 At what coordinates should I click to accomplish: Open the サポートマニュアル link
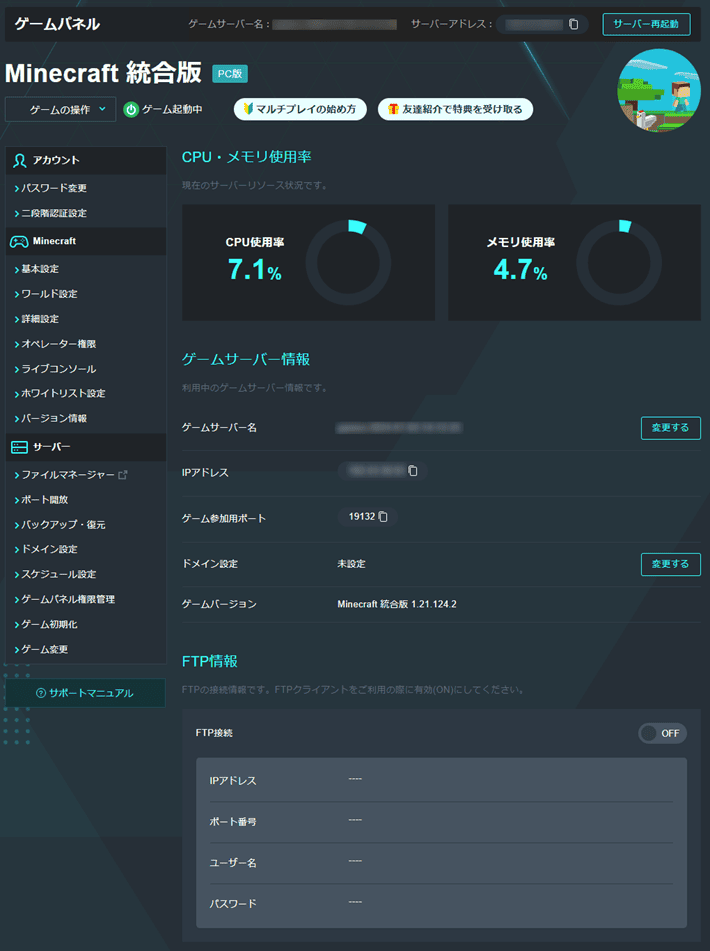tap(85, 693)
